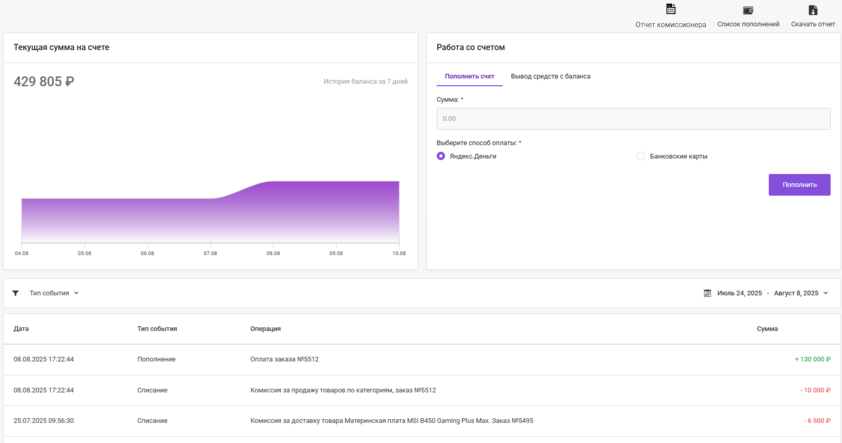Switch to the Пополнить счет tab

(469, 76)
